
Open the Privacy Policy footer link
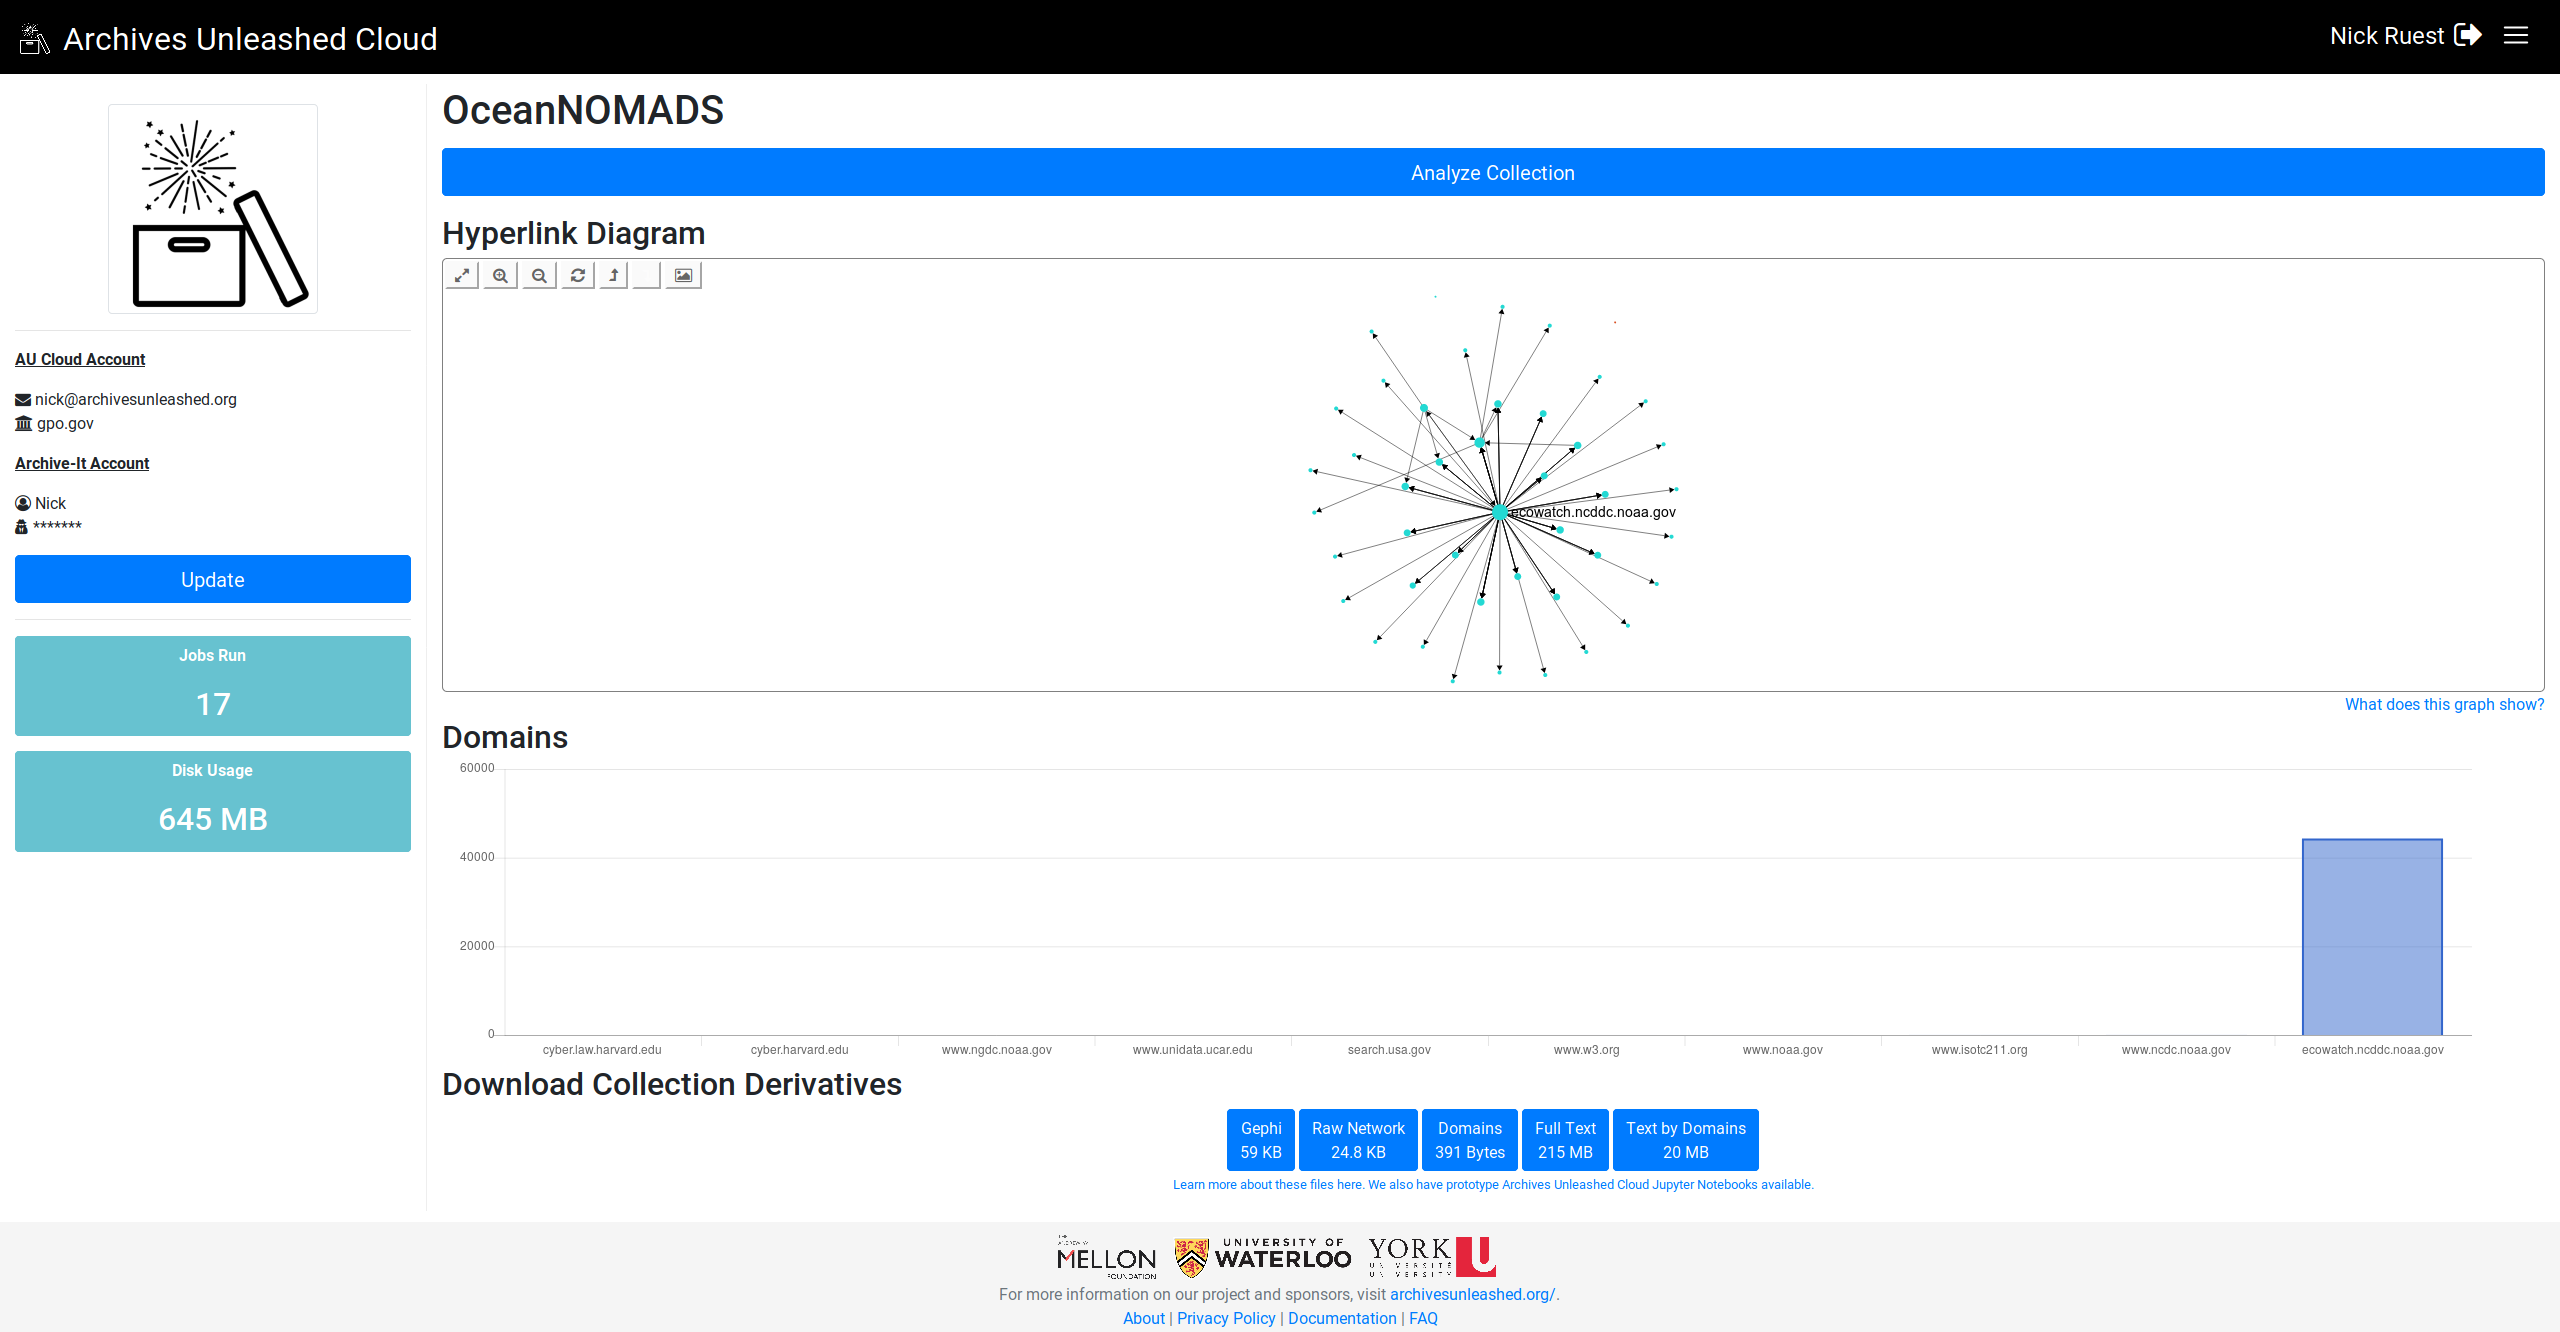click(x=1226, y=1318)
